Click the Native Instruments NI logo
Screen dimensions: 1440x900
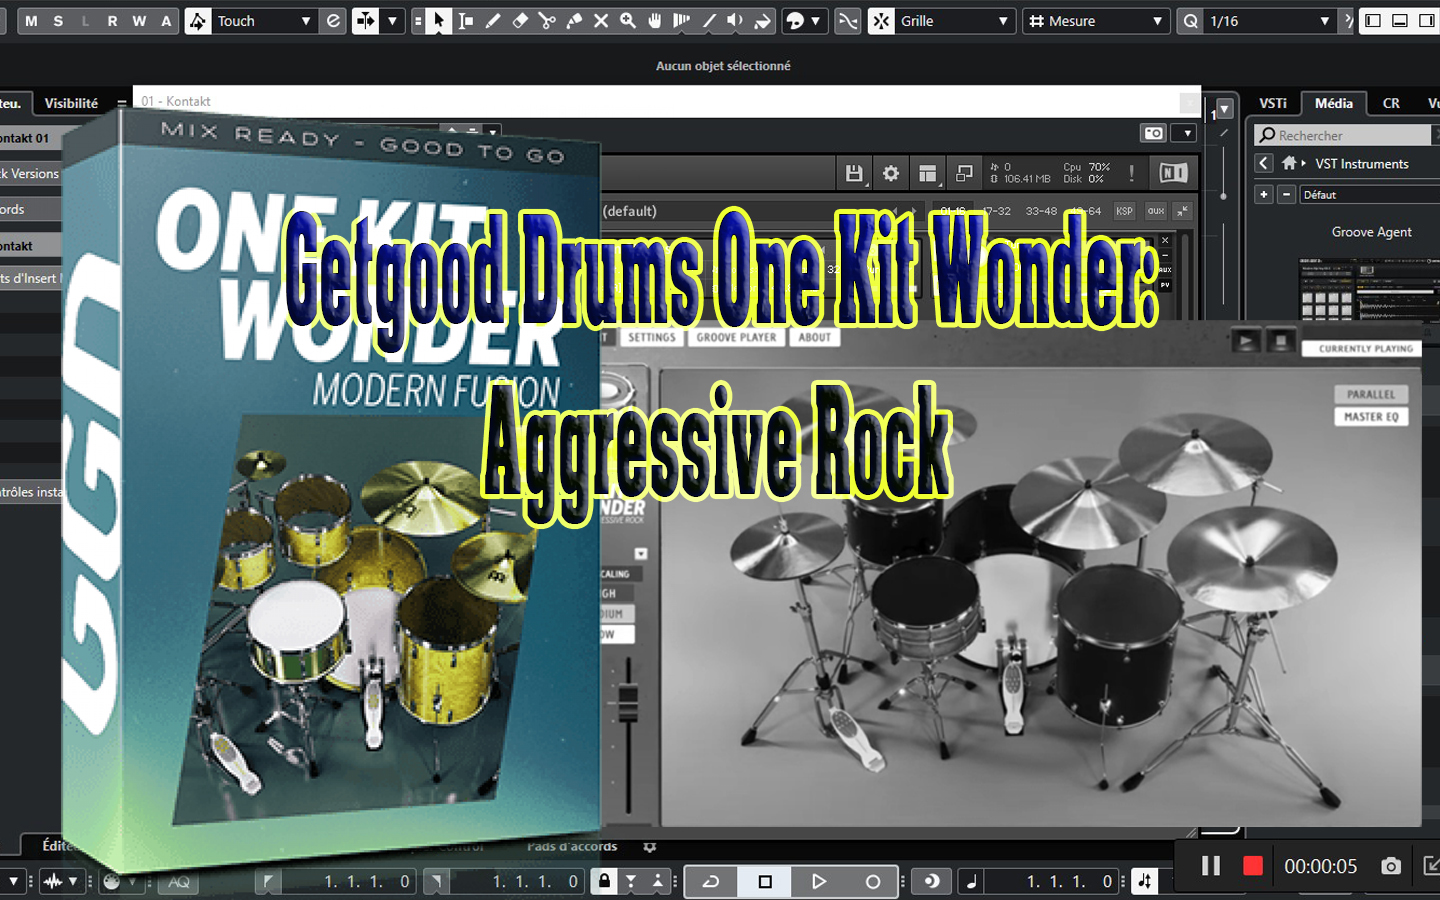(1173, 173)
